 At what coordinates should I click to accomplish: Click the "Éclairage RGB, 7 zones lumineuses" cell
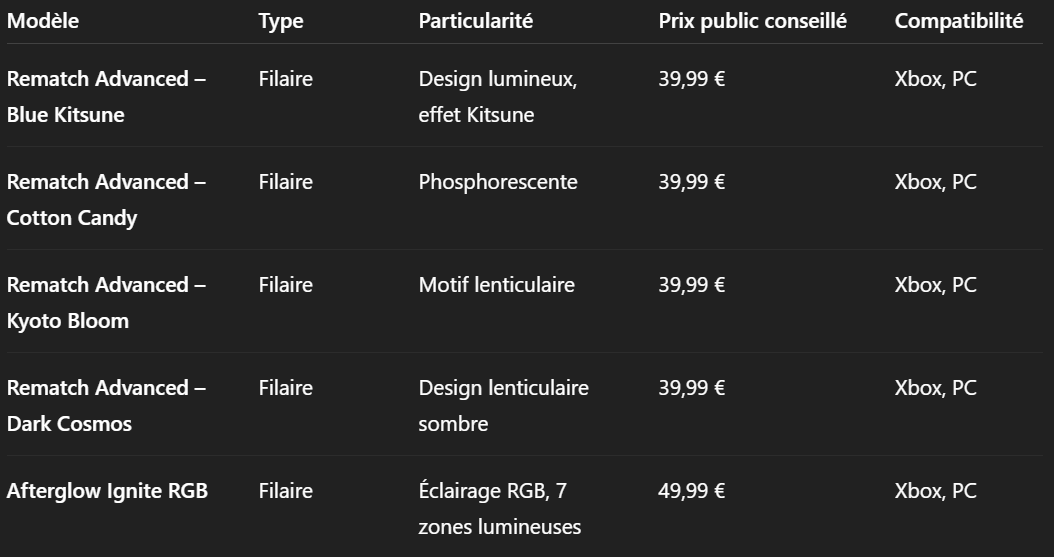tap(499, 508)
